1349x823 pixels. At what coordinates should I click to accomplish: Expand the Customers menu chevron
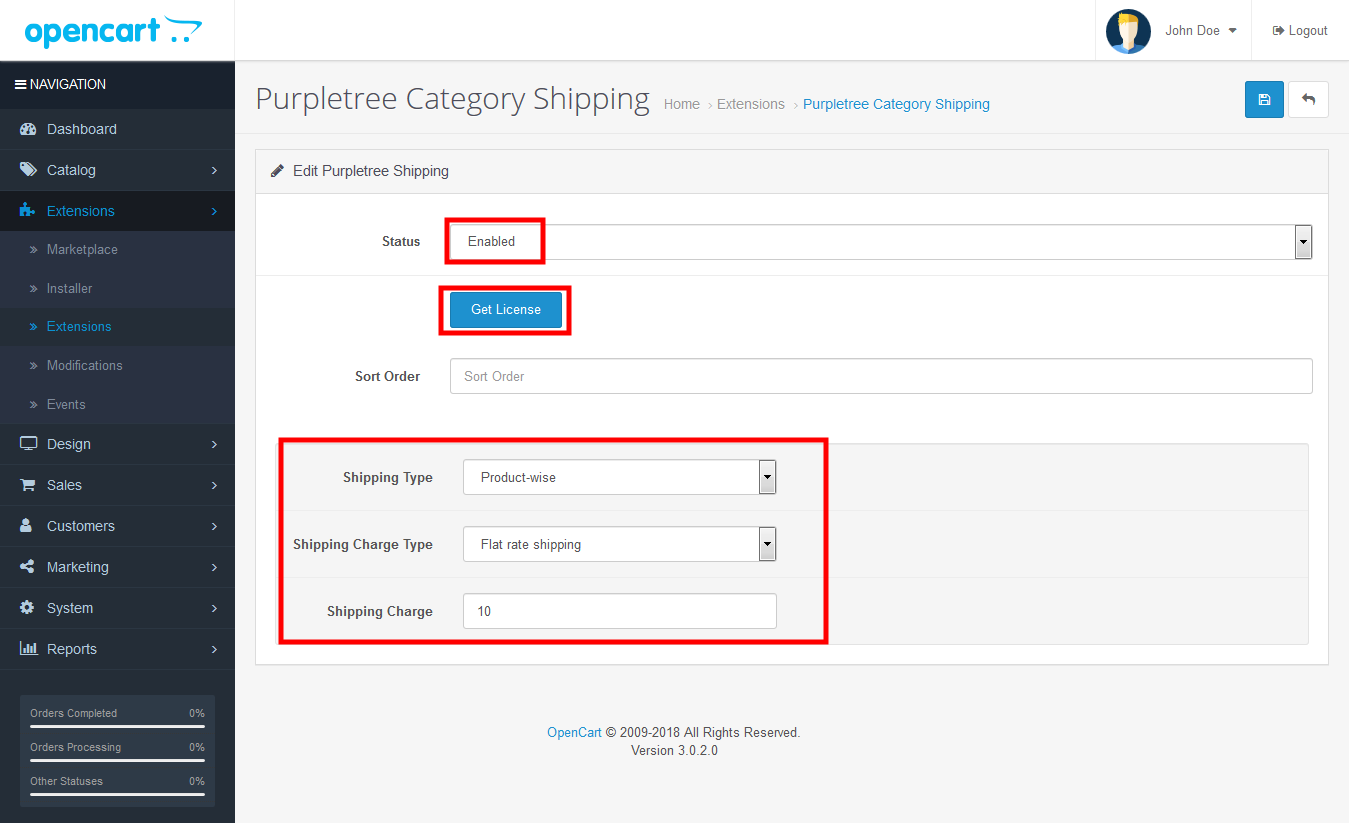point(214,527)
